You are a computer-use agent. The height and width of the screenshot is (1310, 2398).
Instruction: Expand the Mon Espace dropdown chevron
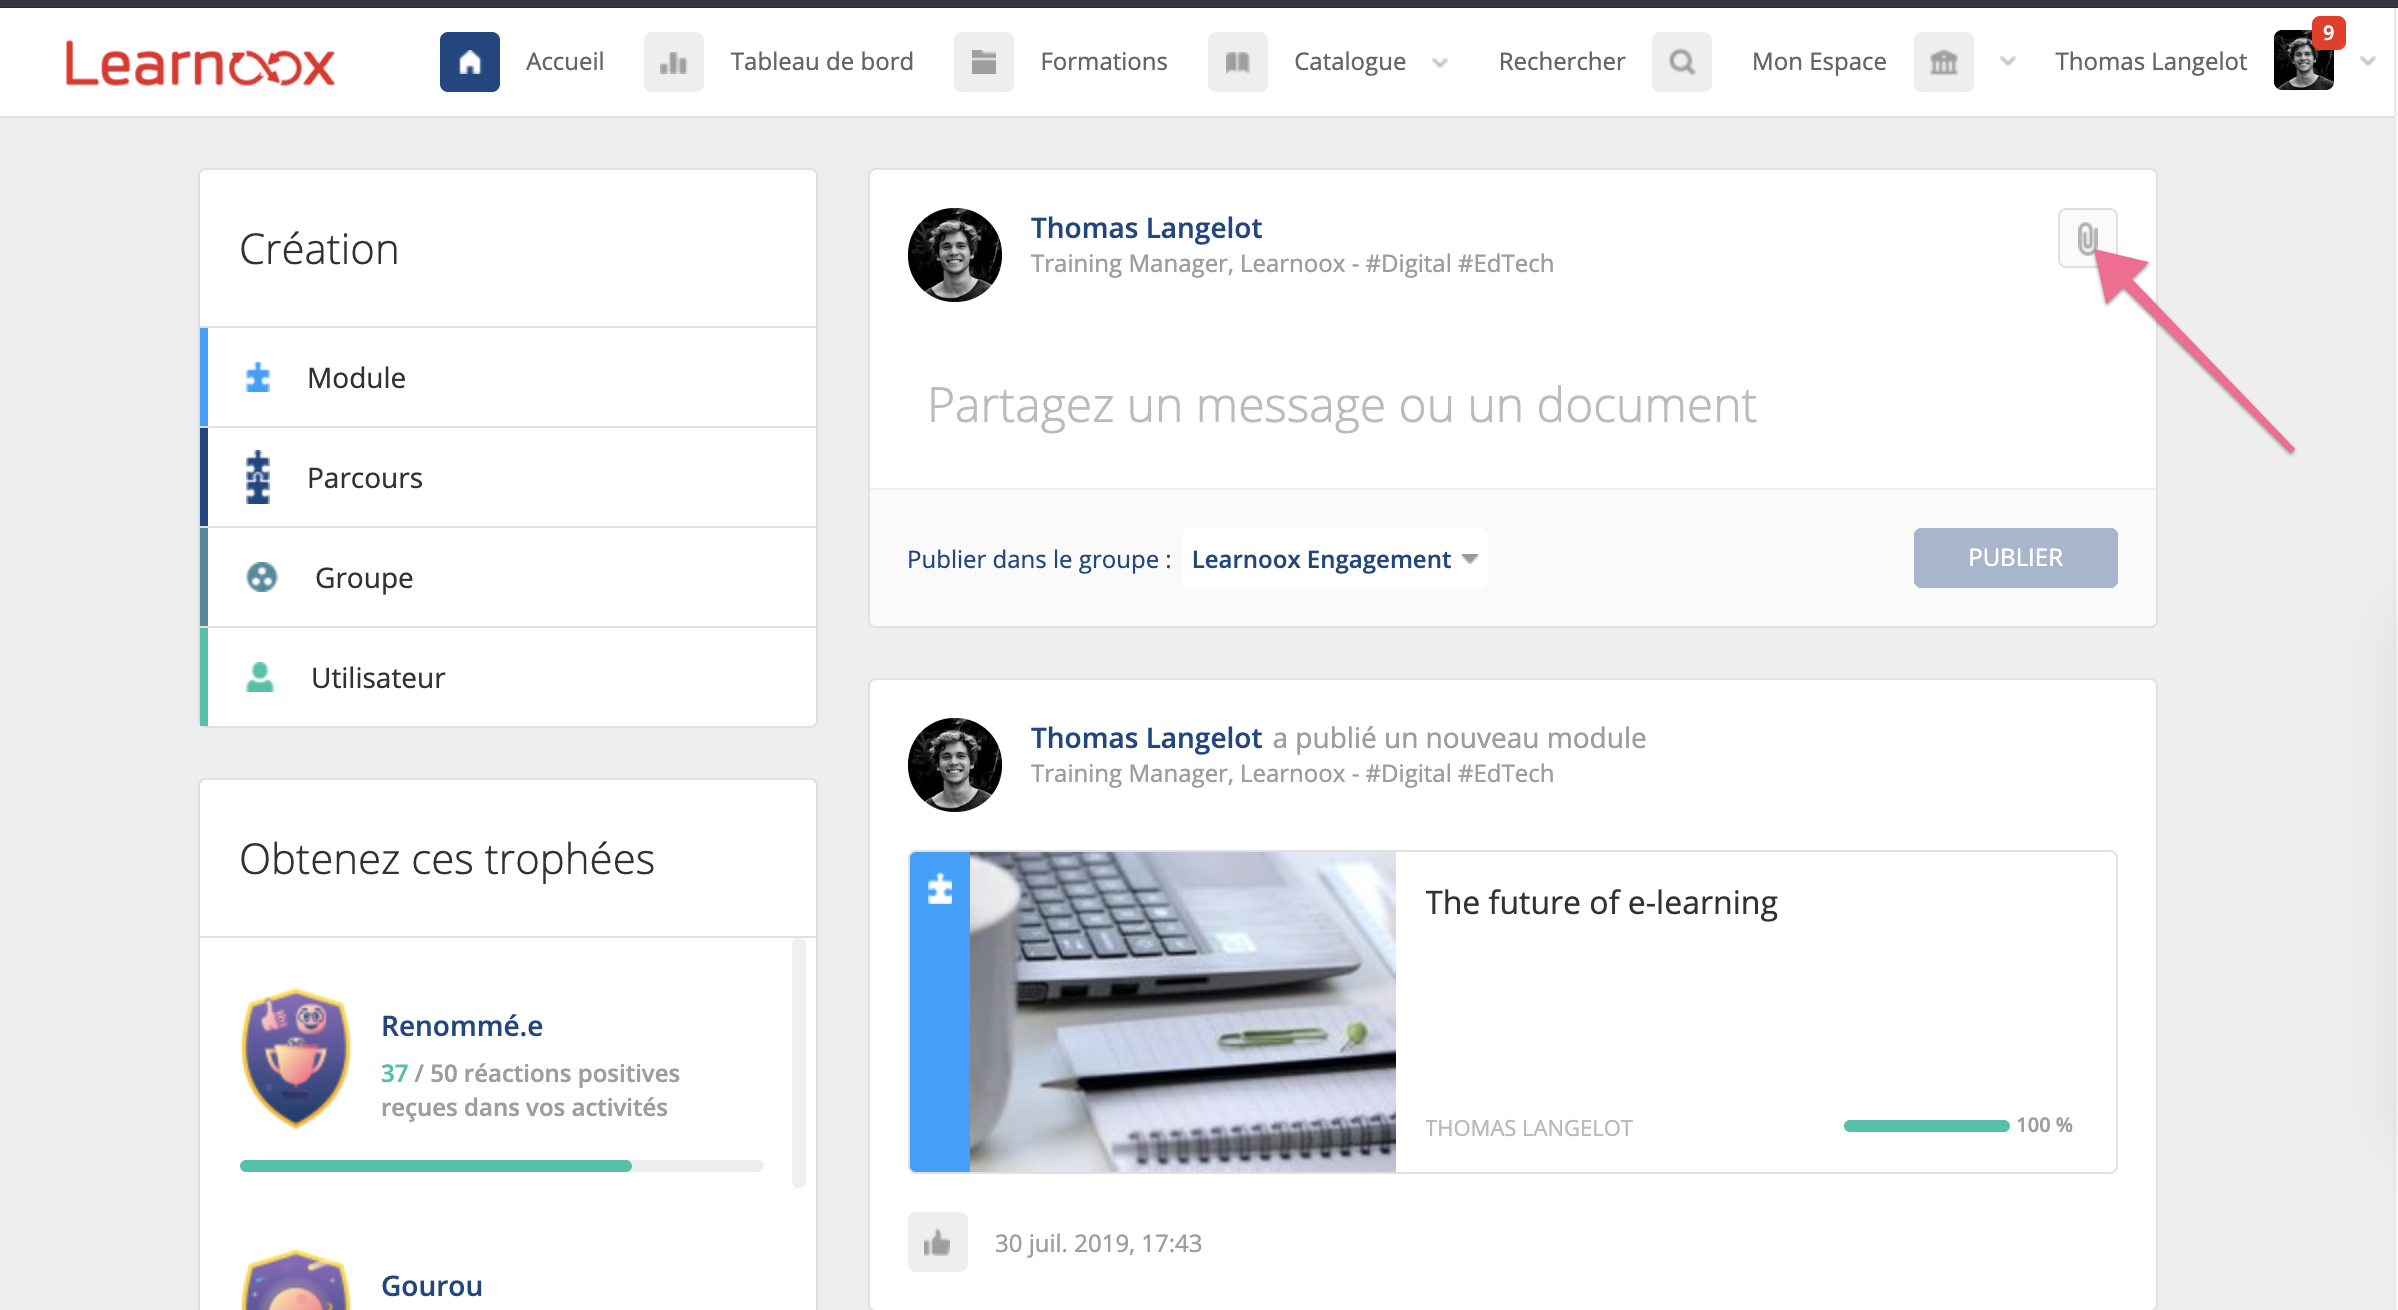coord(2007,62)
